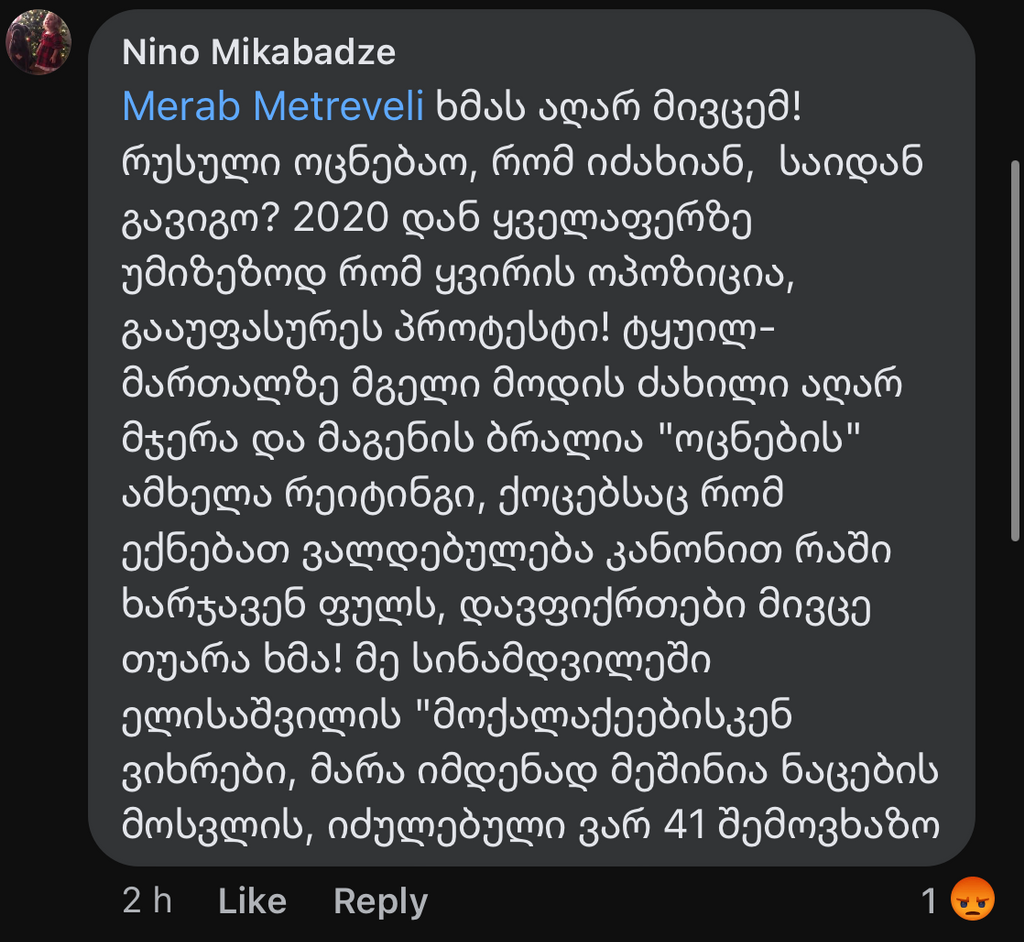The height and width of the screenshot is (942, 1024).
Task: Open the 2 h timestamp link
Action: pyautogui.click(x=147, y=901)
